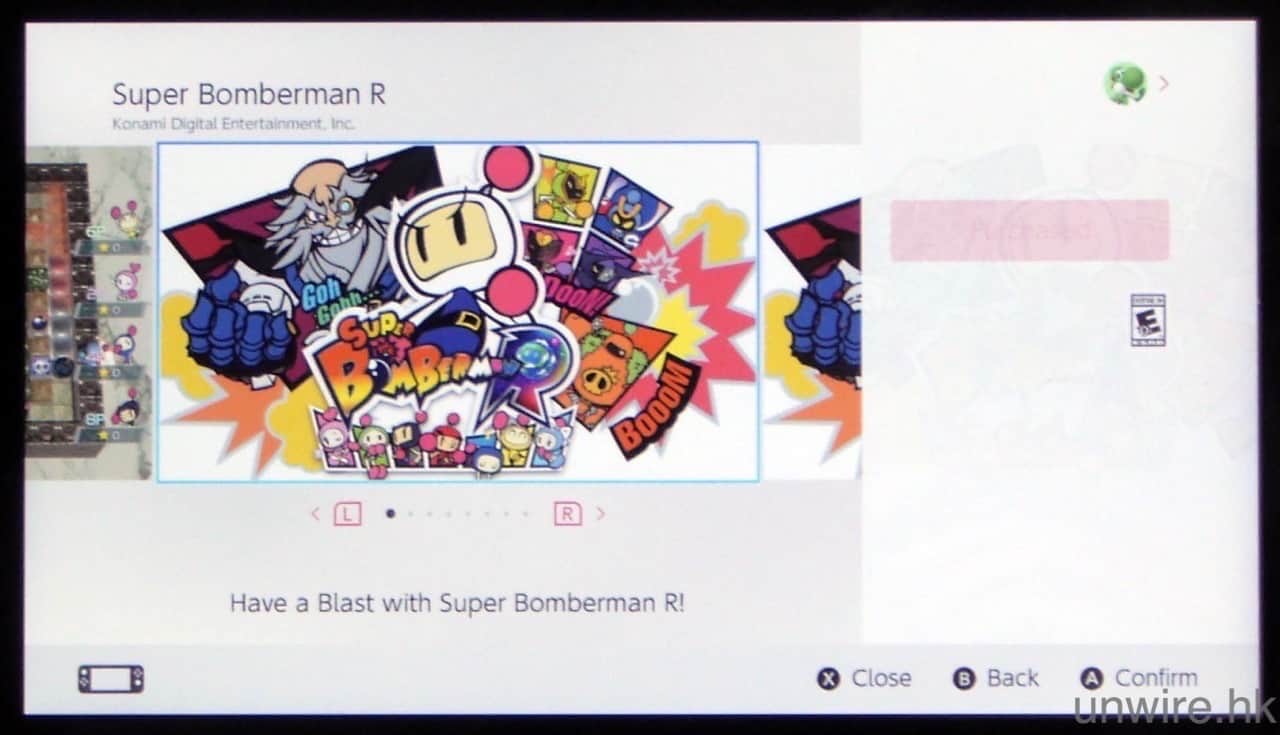The height and width of the screenshot is (735, 1280).
Task: Select the gameplay screenshot thumbnail on left edge
Action: 89,312
